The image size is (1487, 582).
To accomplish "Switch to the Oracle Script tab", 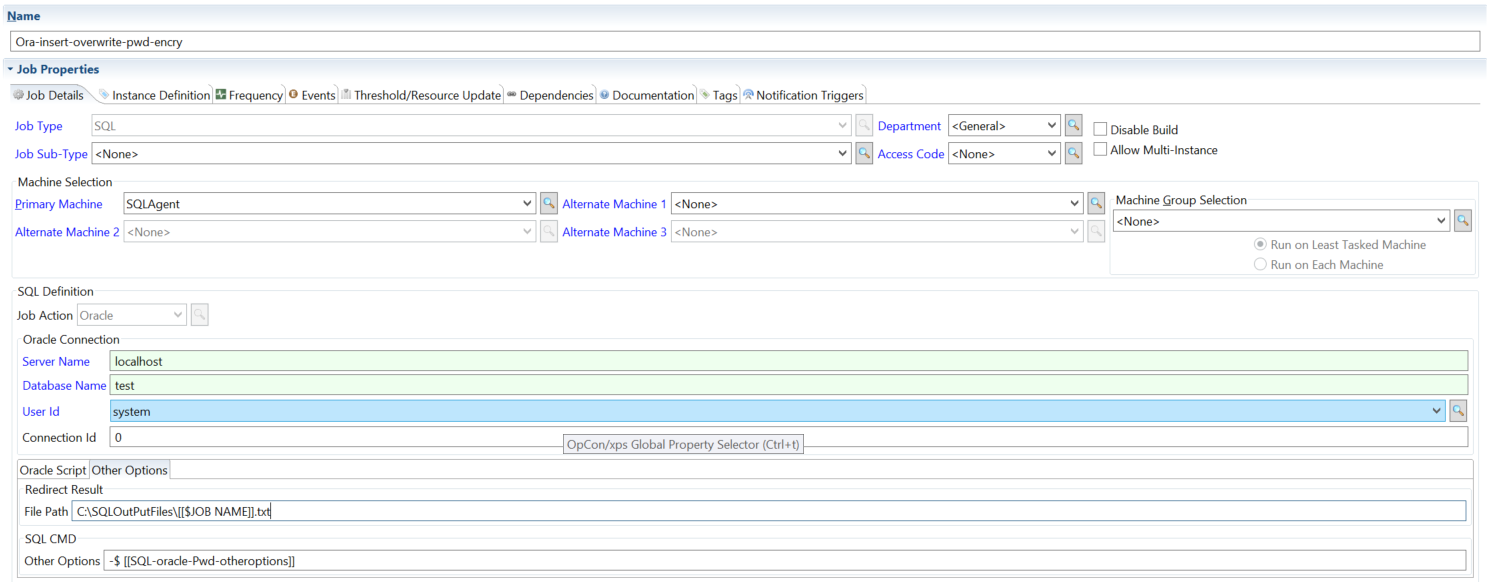I will (x=54, y=470).
